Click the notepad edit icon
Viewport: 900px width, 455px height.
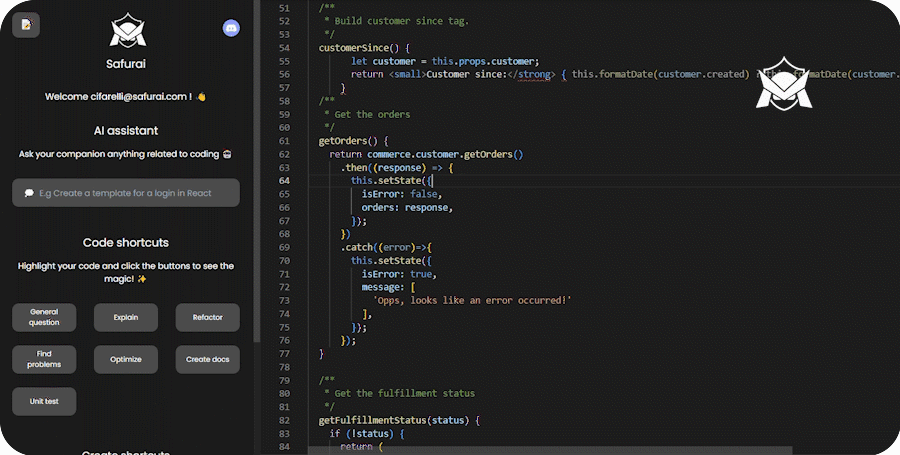[27, 25]
